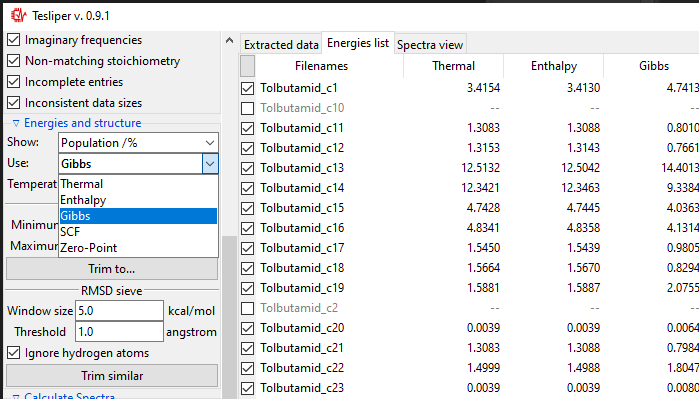
Task: Uncheck the Tolbutamid_c1 row checkbox
Action: (x=247, y=88)
